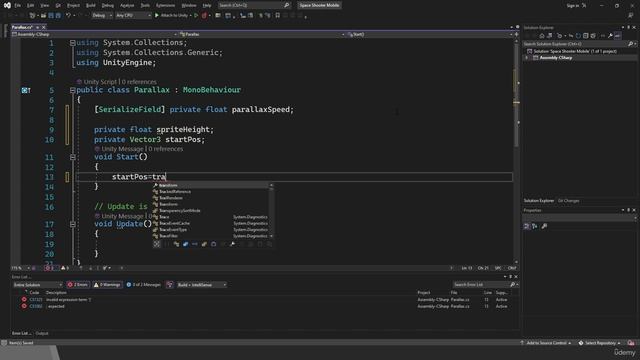The height and width of the screenshot is (360, 640).
Task: Open the Debug menu
Action: (x=108, y=5)
